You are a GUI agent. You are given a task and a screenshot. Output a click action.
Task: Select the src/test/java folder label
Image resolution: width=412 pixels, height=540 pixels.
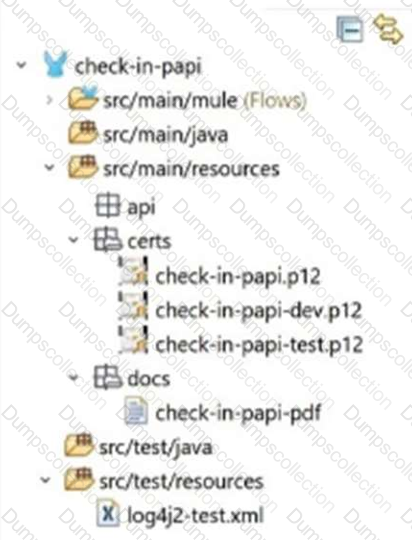tap(155, 447)
